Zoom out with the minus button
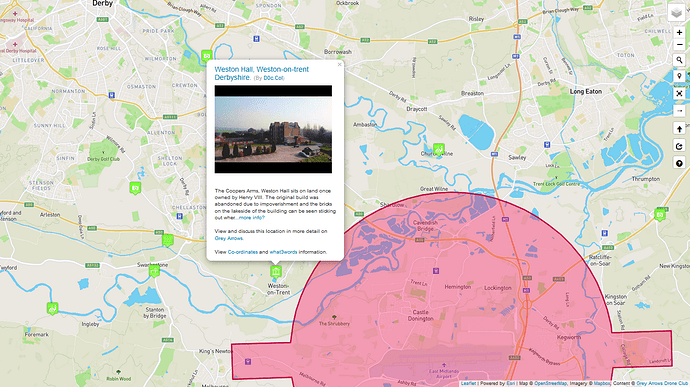The width and height of the screenshot is (690, 387). 679,44
